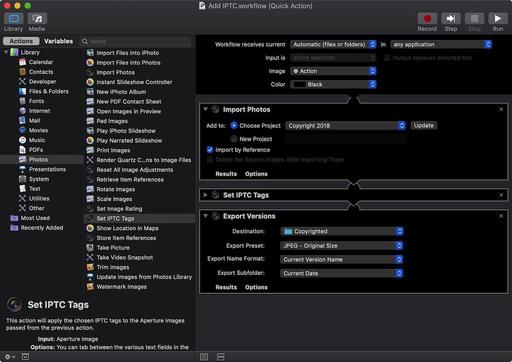Open the any application dropdown
Screen dimensions: 512x362
441,44
